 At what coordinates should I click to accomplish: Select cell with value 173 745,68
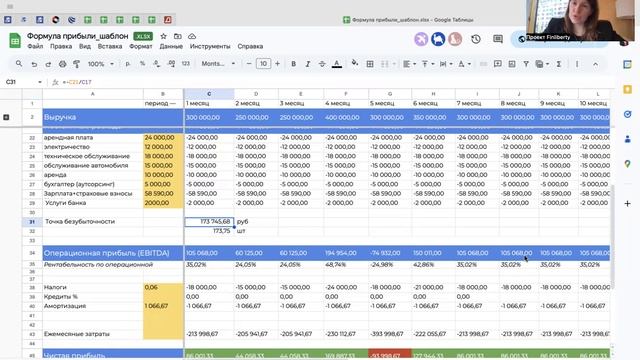pyautogui.click(x=209, y=222)
